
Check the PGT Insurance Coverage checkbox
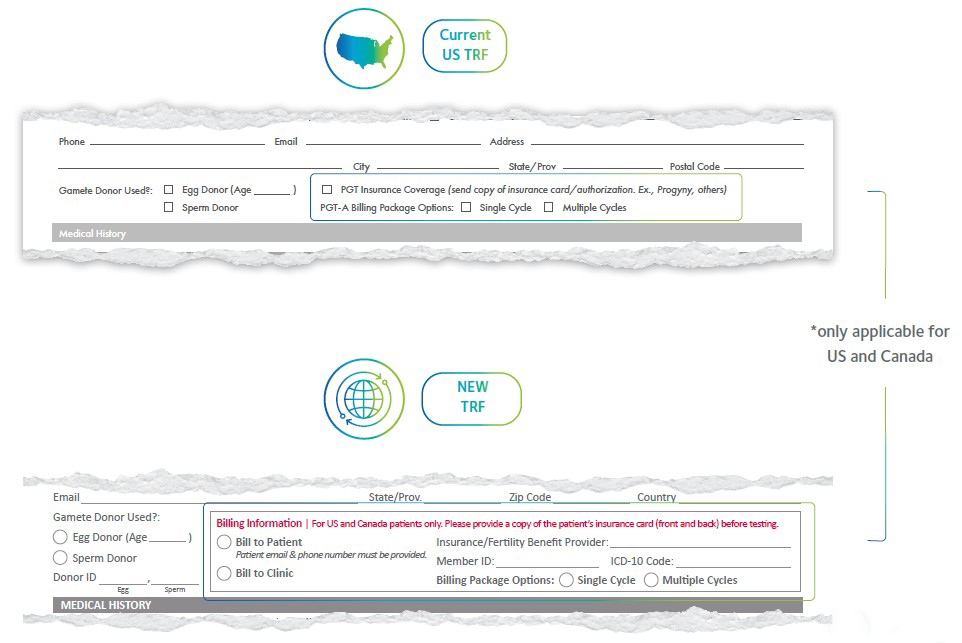pos(326,189)
